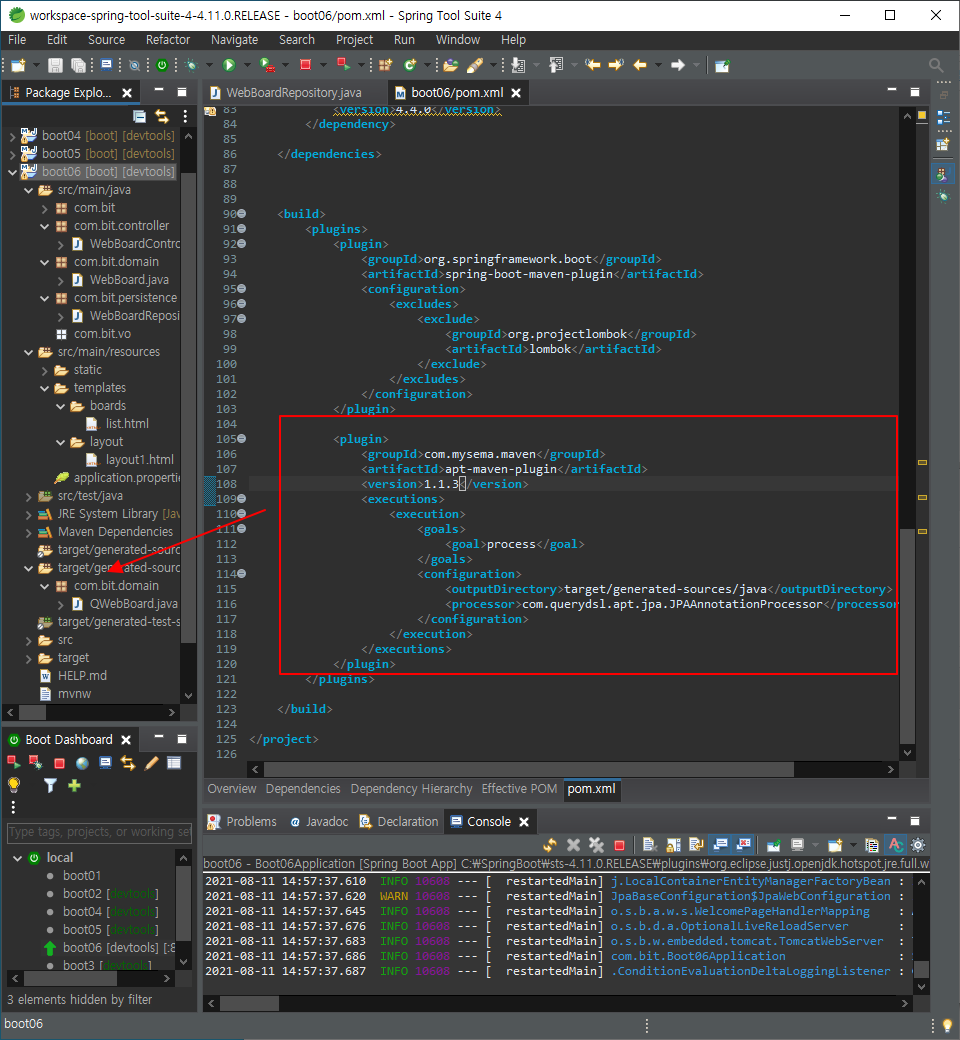
Task: Click the lightbulb icon in Boot Dashboard
Action: click(13, 785)
